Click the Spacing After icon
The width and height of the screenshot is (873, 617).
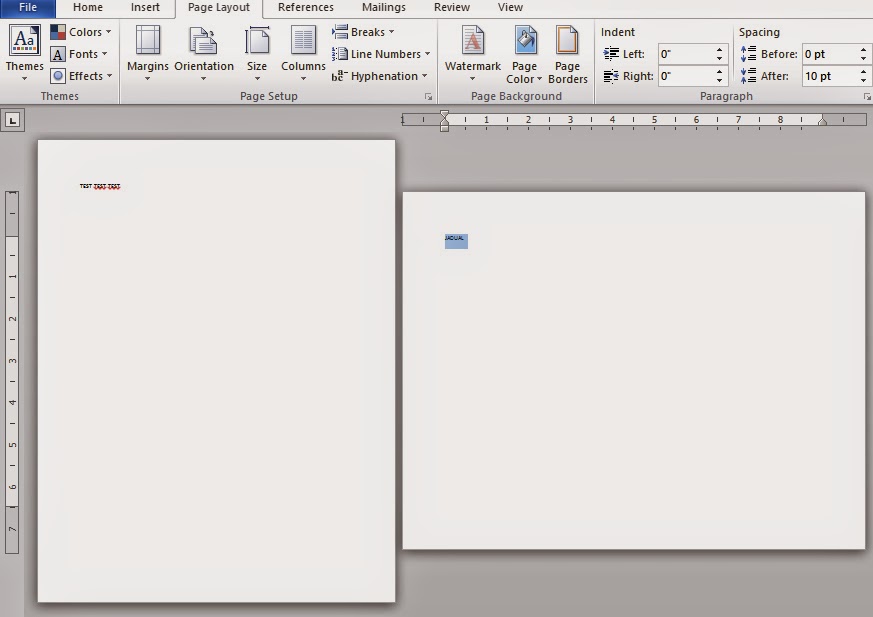(748, 76)
